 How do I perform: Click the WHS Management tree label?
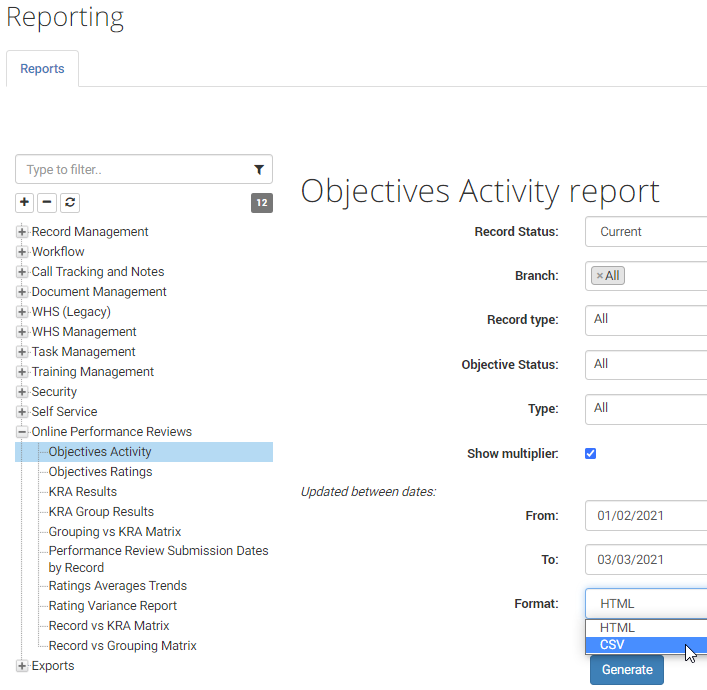83,332
